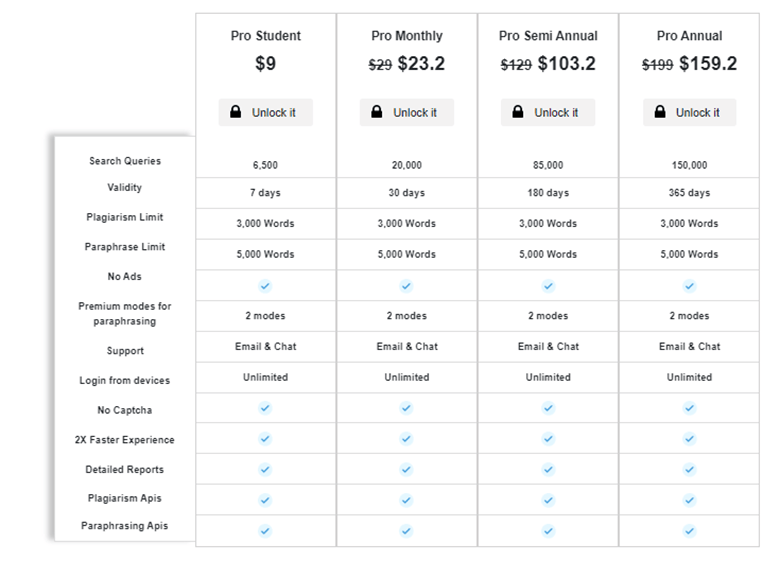
Task: Click the 2X Faster Experience checkmark for Pro Semi Annual
Action: coord(548,439)
